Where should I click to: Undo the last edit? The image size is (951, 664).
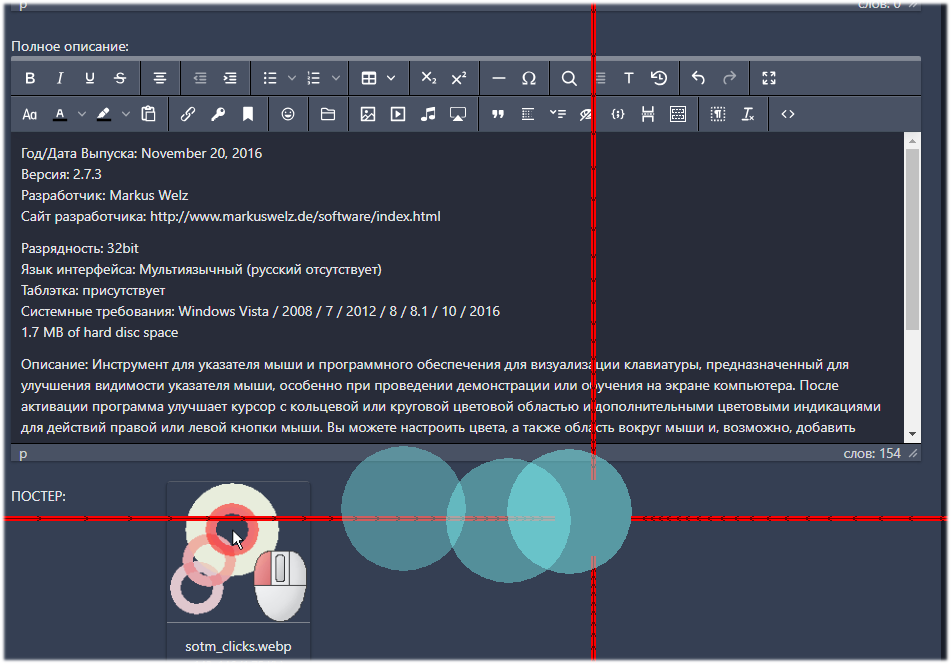tap(699, 78)
